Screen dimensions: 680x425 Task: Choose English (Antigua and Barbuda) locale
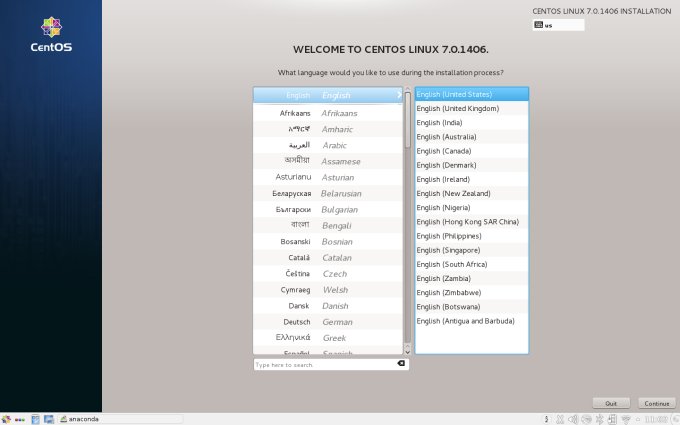pos(472,321)
